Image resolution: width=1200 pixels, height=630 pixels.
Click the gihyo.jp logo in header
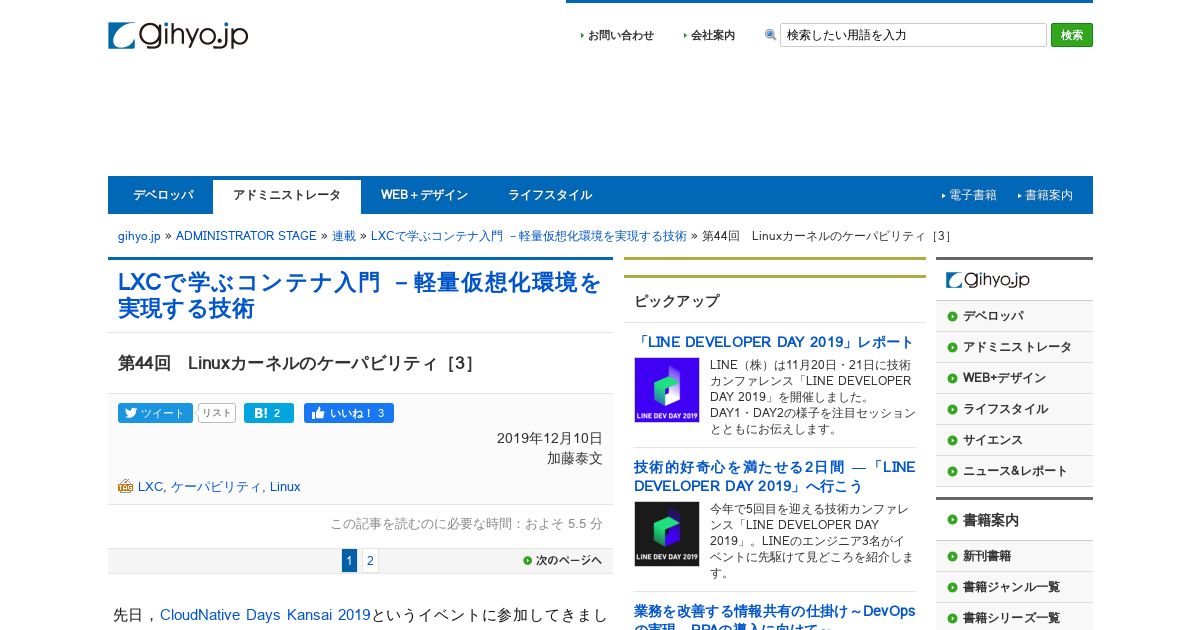(178, 35)
